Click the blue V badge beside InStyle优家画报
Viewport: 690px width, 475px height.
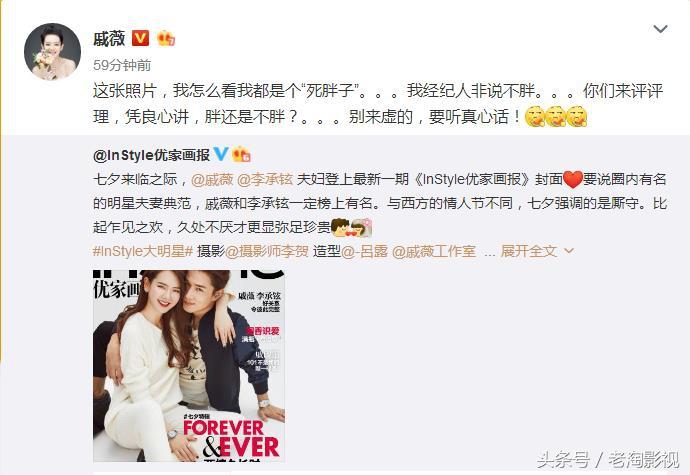220,154
